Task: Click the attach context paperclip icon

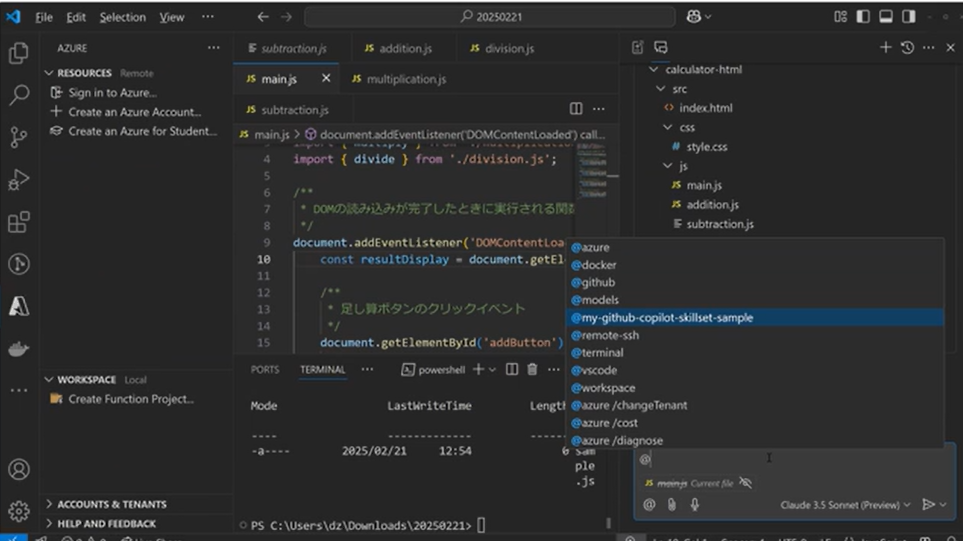Action: pos(672,504)
